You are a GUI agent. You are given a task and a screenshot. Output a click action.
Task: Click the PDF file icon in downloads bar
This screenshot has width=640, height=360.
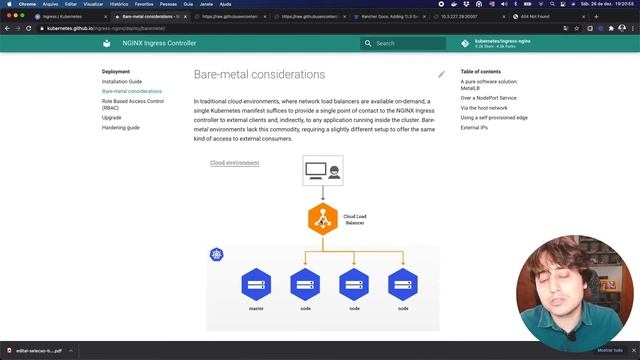click(9, 351)
